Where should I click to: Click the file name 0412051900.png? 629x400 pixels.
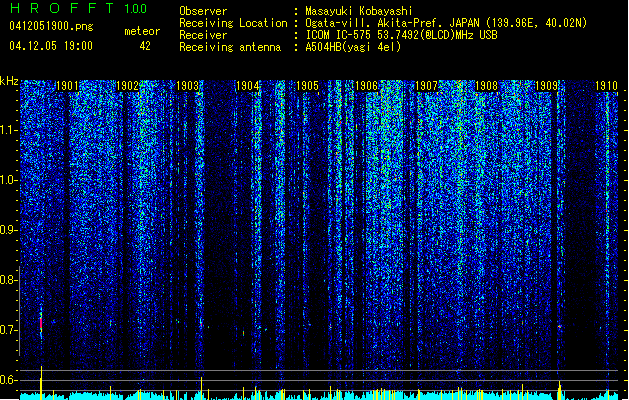(51, 26)
